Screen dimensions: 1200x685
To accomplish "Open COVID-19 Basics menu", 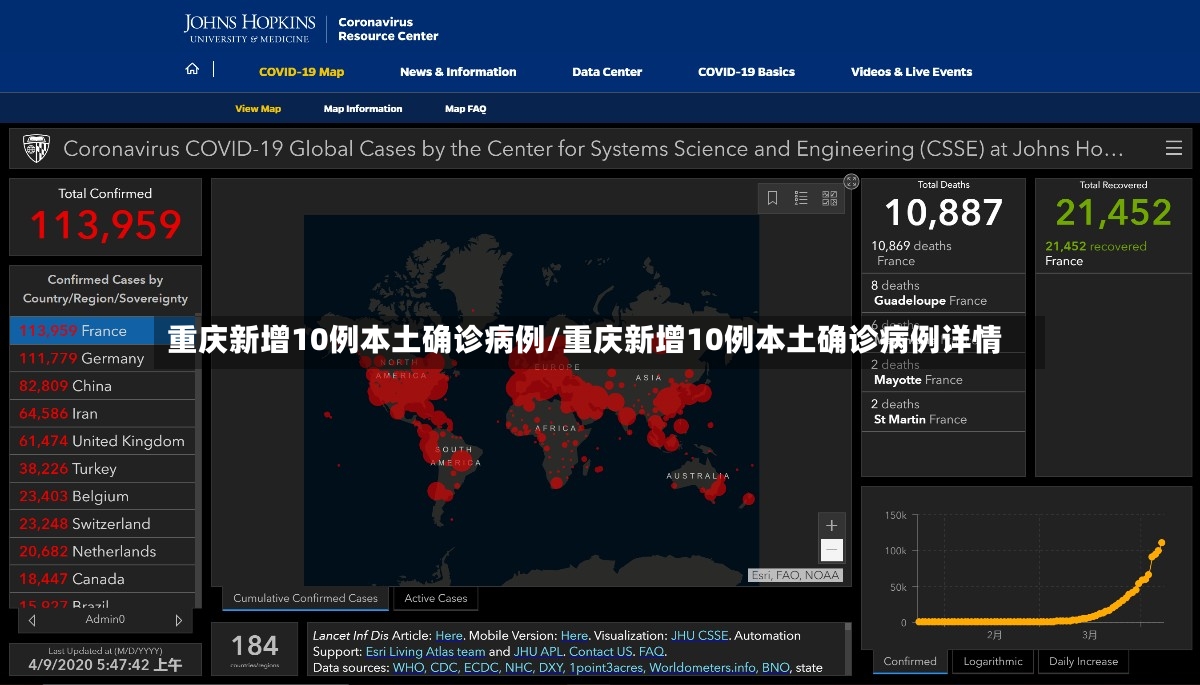I will [746, 72].
